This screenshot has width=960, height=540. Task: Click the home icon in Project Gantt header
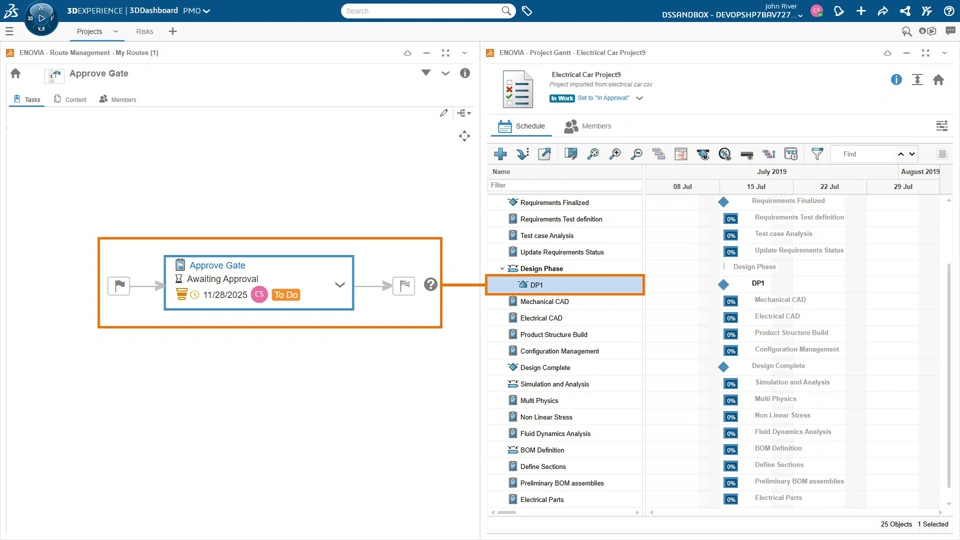[938, 80]
